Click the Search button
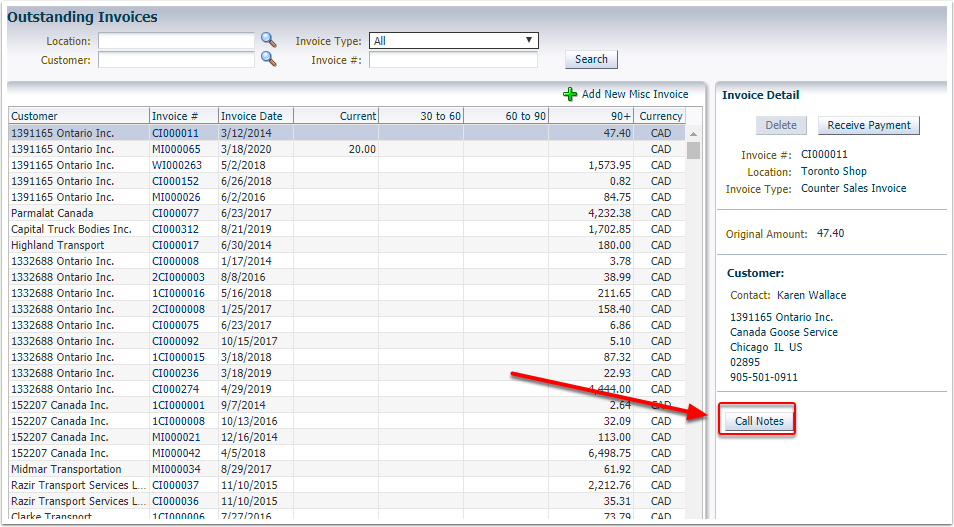Image resolution: width=954 pixels, height=527 pixels. 591,59
